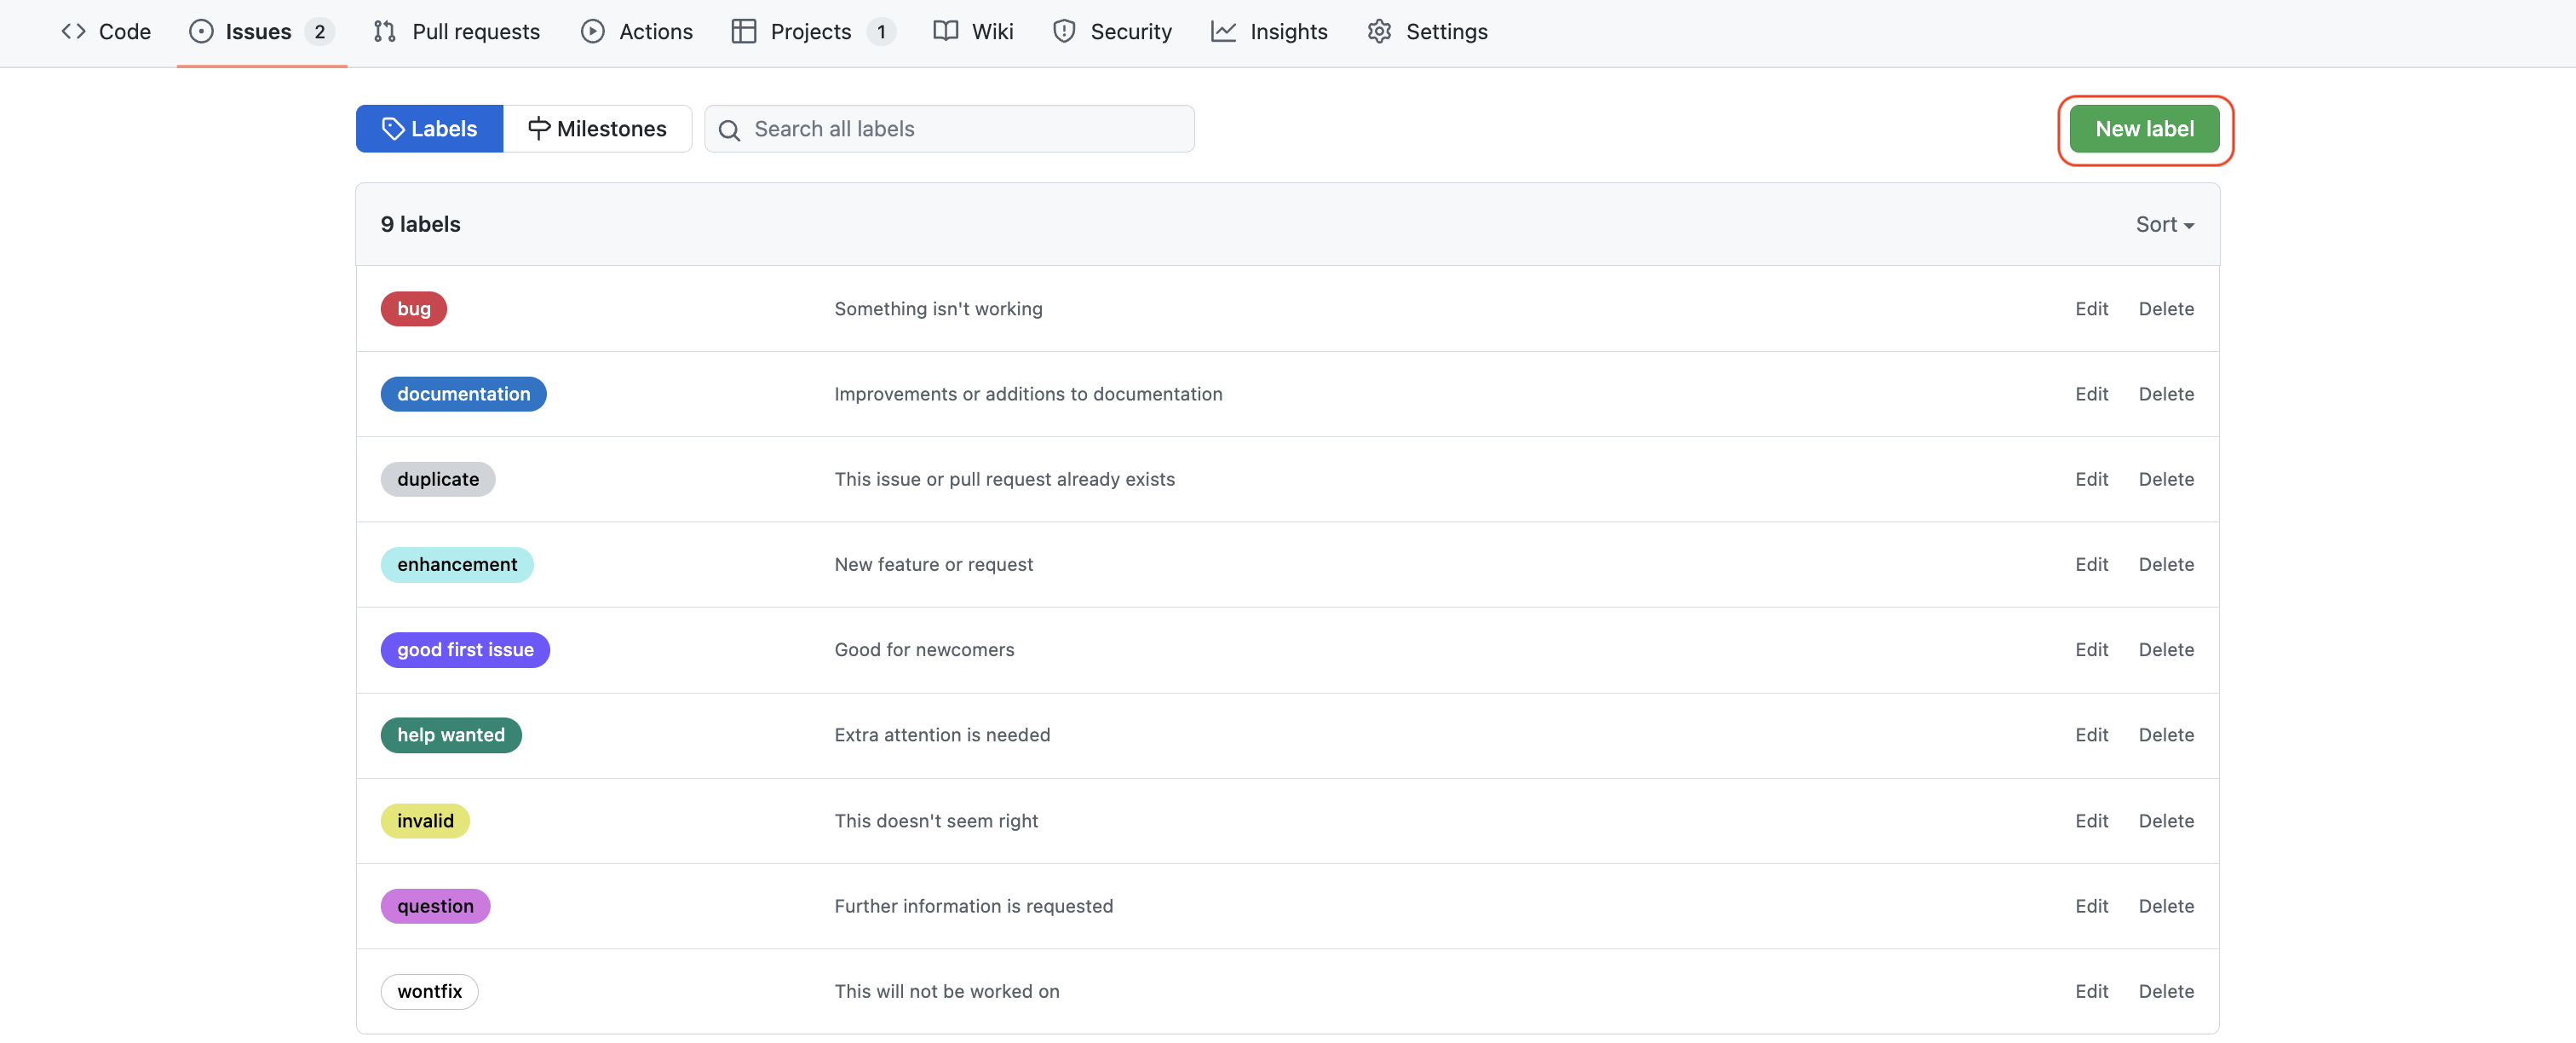
Task: Click the red bug label badge
Action: [413, 308]
